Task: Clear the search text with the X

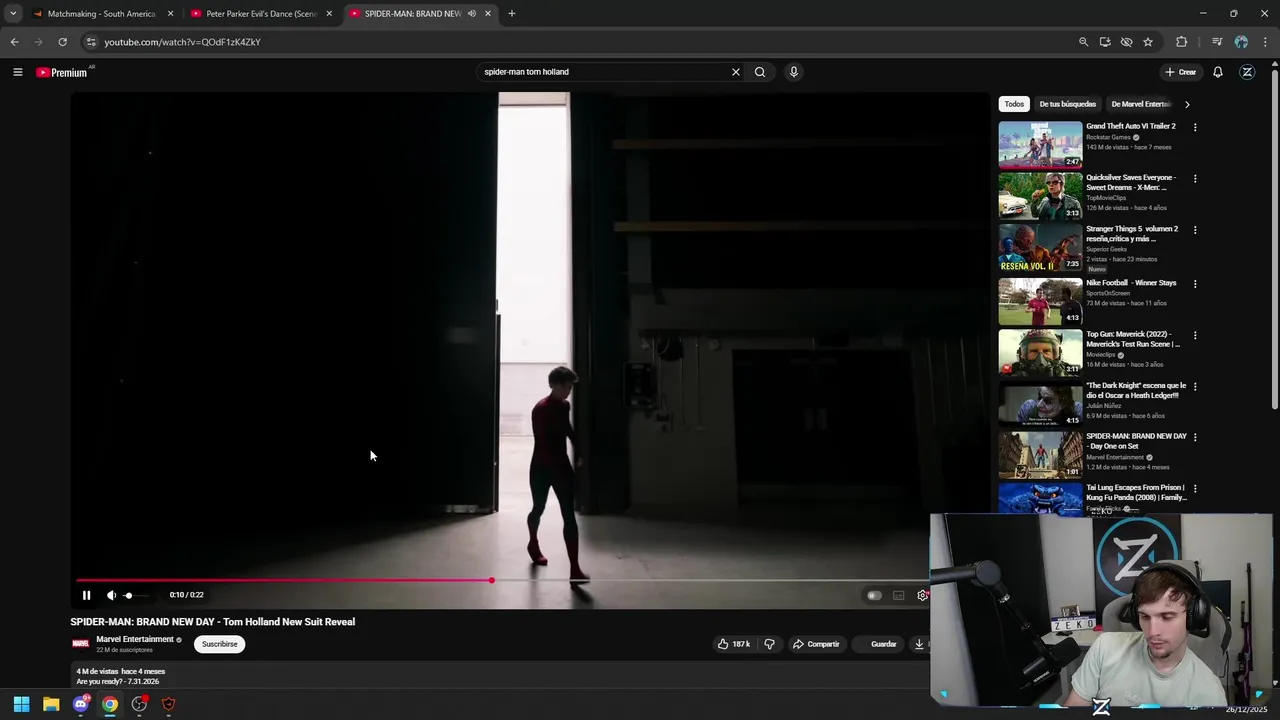Action: click(735, 72)
